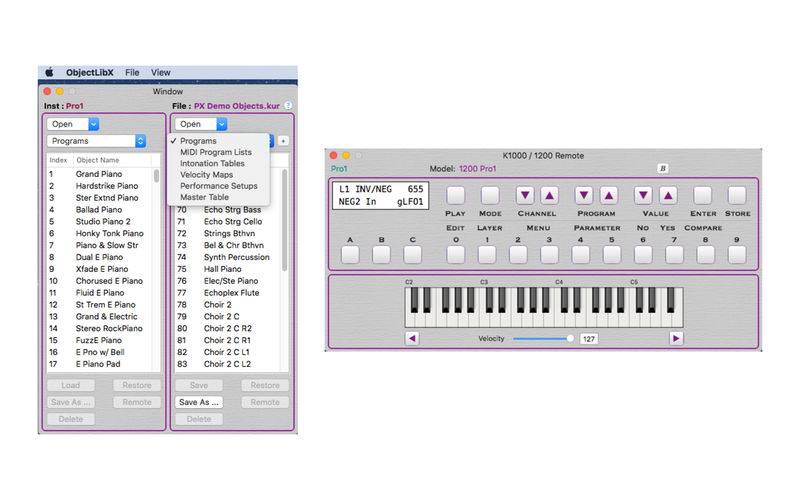The width and height of the screenshot is (800, 500).
Task: Select Performance Setups from the popup
Action: pos(218,186)
